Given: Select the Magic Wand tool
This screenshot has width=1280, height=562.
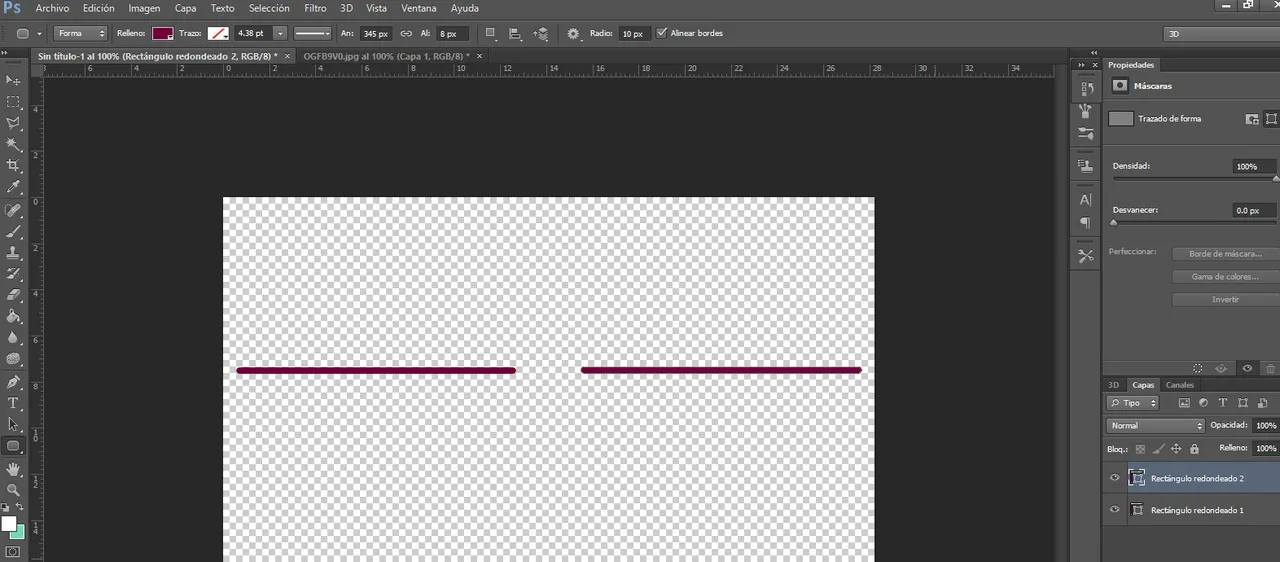Looking at the screenshot, I should point(14,144).
